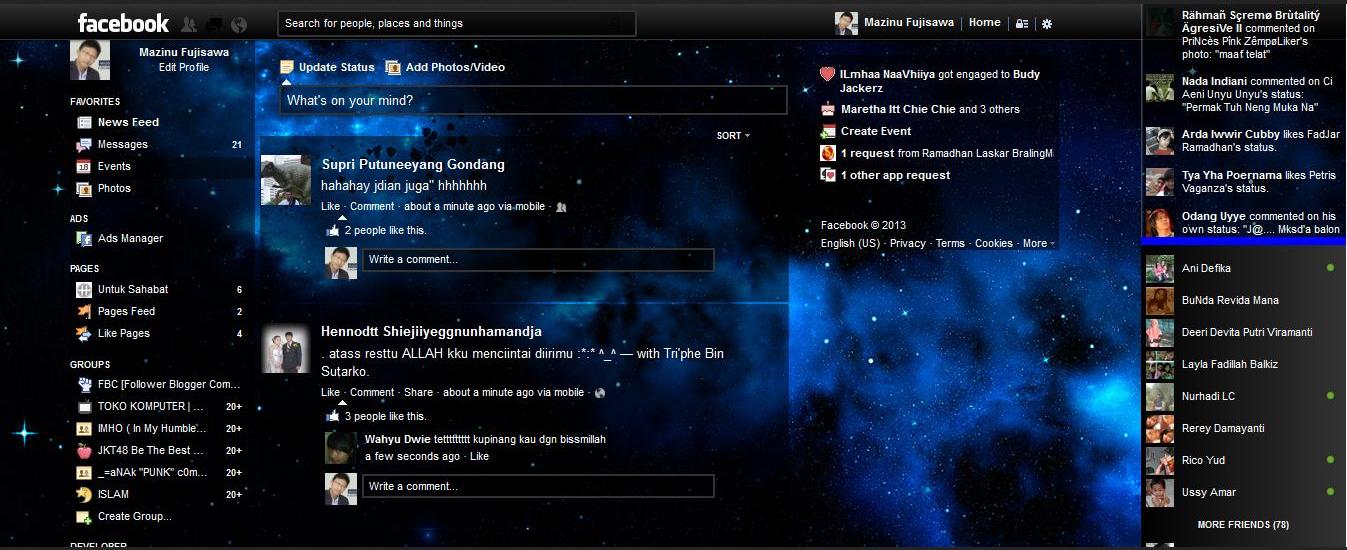The height and width of the screenshot is (550, 1347).
Task: Click comment box under Supri's post
Action: (x=538, y=260)
